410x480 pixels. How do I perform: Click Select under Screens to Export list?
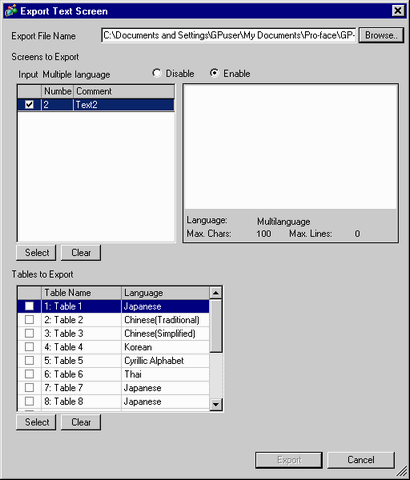click(x=36, y=253)
